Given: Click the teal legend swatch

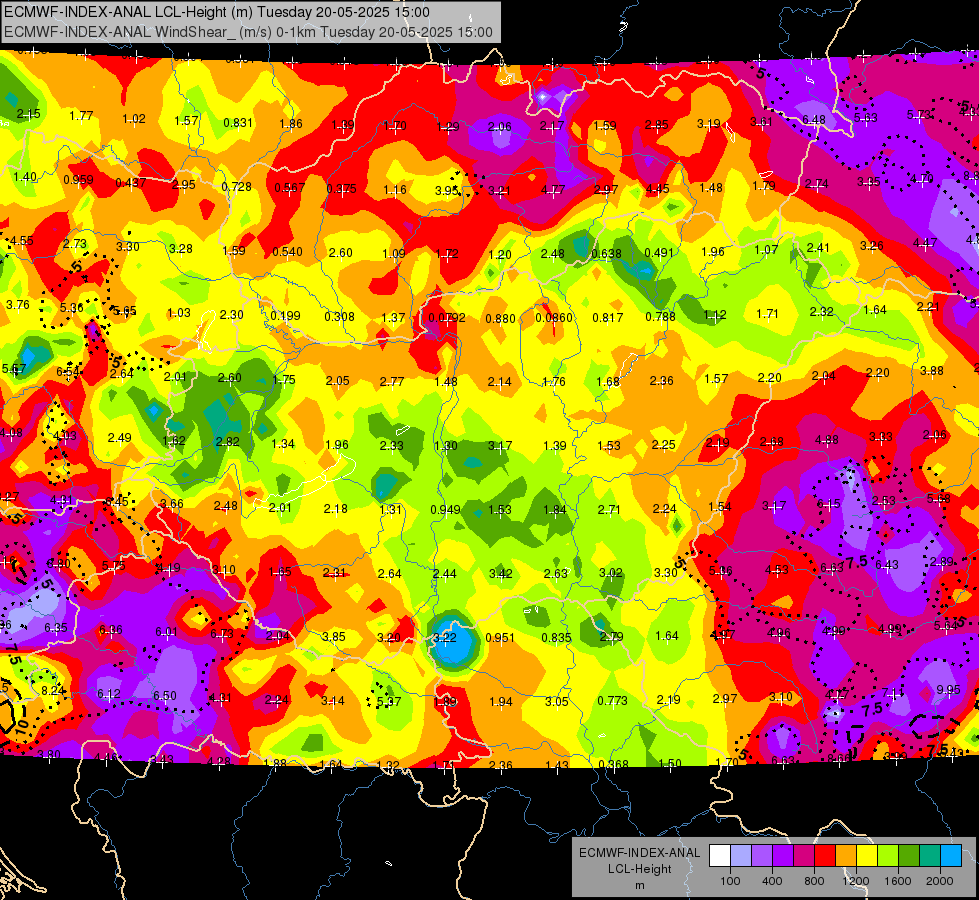Looking at the screenshot, I should click(930, 855).
